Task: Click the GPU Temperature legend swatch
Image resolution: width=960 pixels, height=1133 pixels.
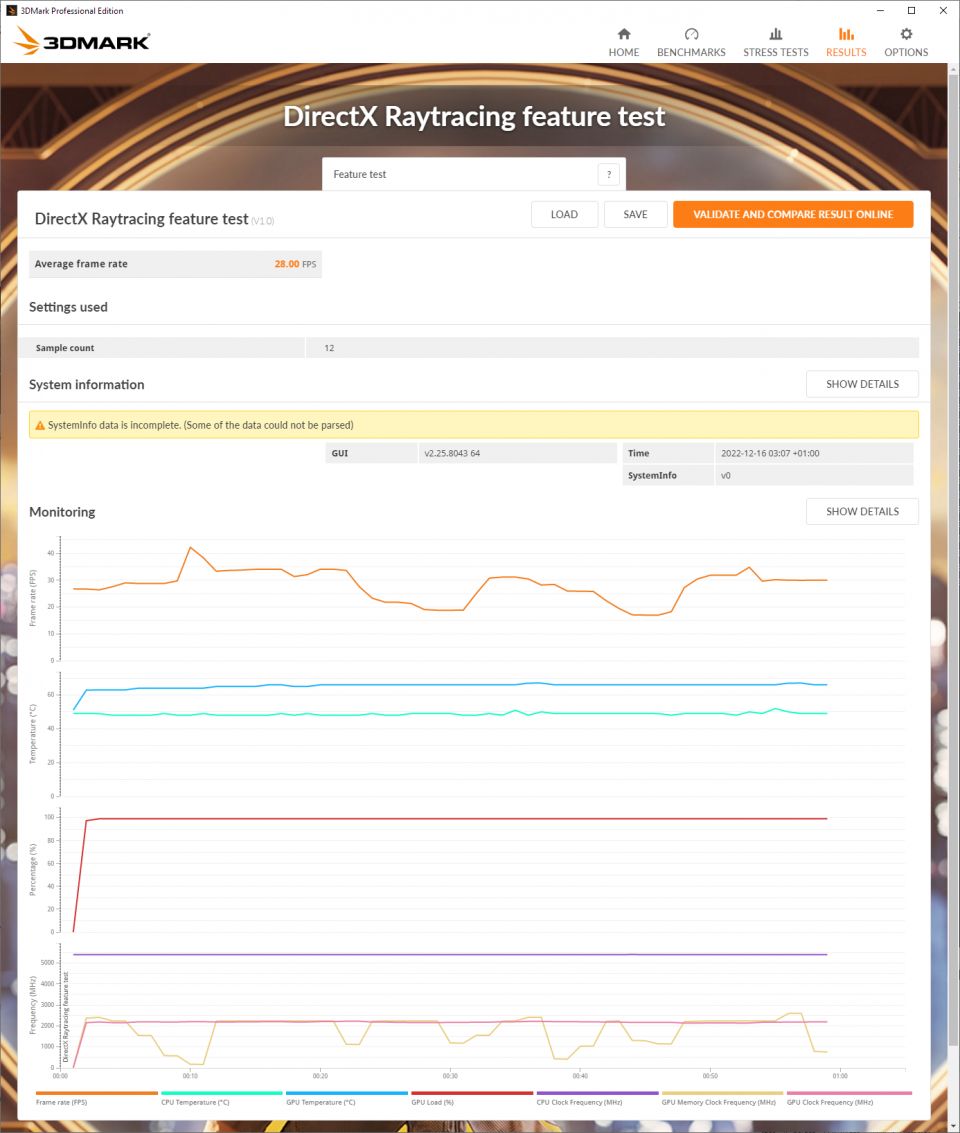Action: pos(347,1093)
